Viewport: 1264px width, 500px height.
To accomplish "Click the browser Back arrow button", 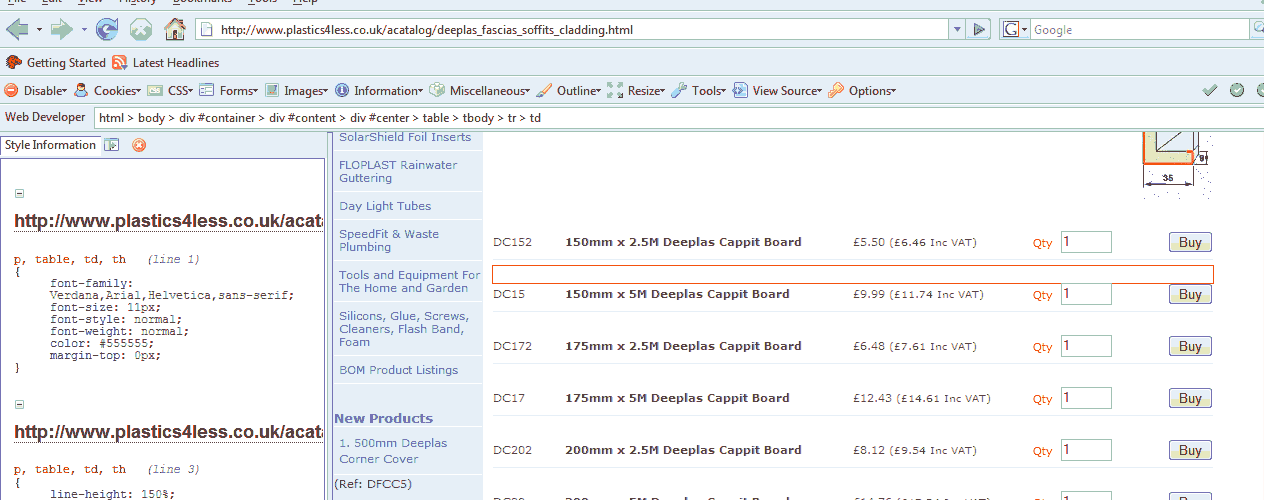I will pyautogui.click(x=17, y=29).
